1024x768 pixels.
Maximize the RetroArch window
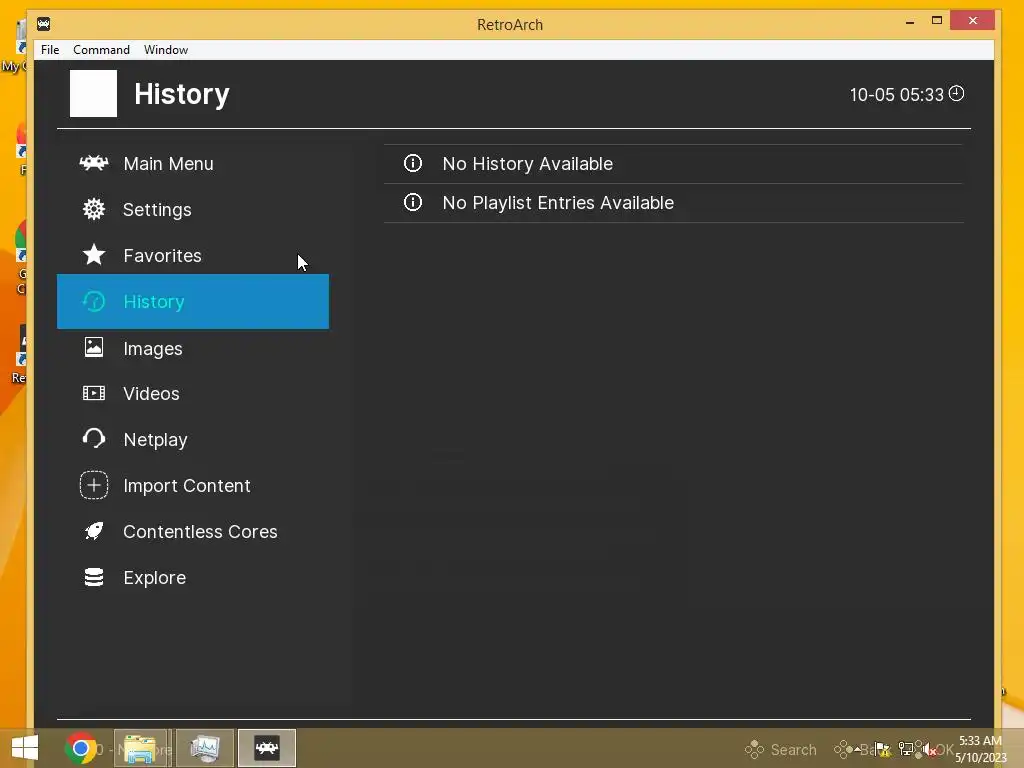pos(936,21)
